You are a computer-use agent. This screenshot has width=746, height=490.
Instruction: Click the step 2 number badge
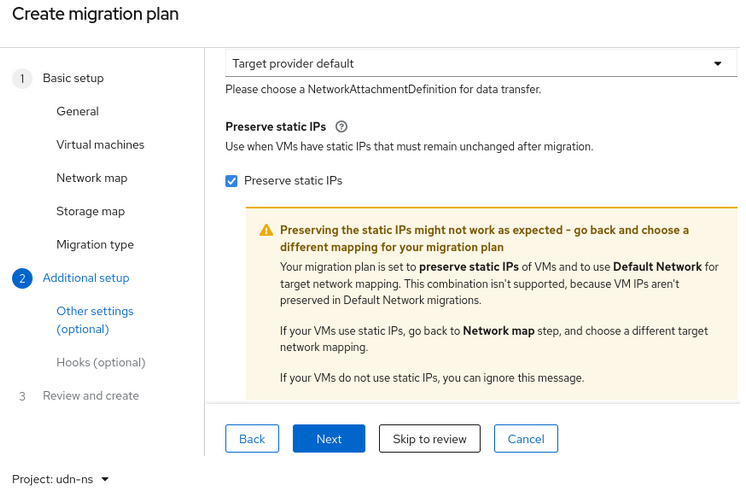coord(22,278)
